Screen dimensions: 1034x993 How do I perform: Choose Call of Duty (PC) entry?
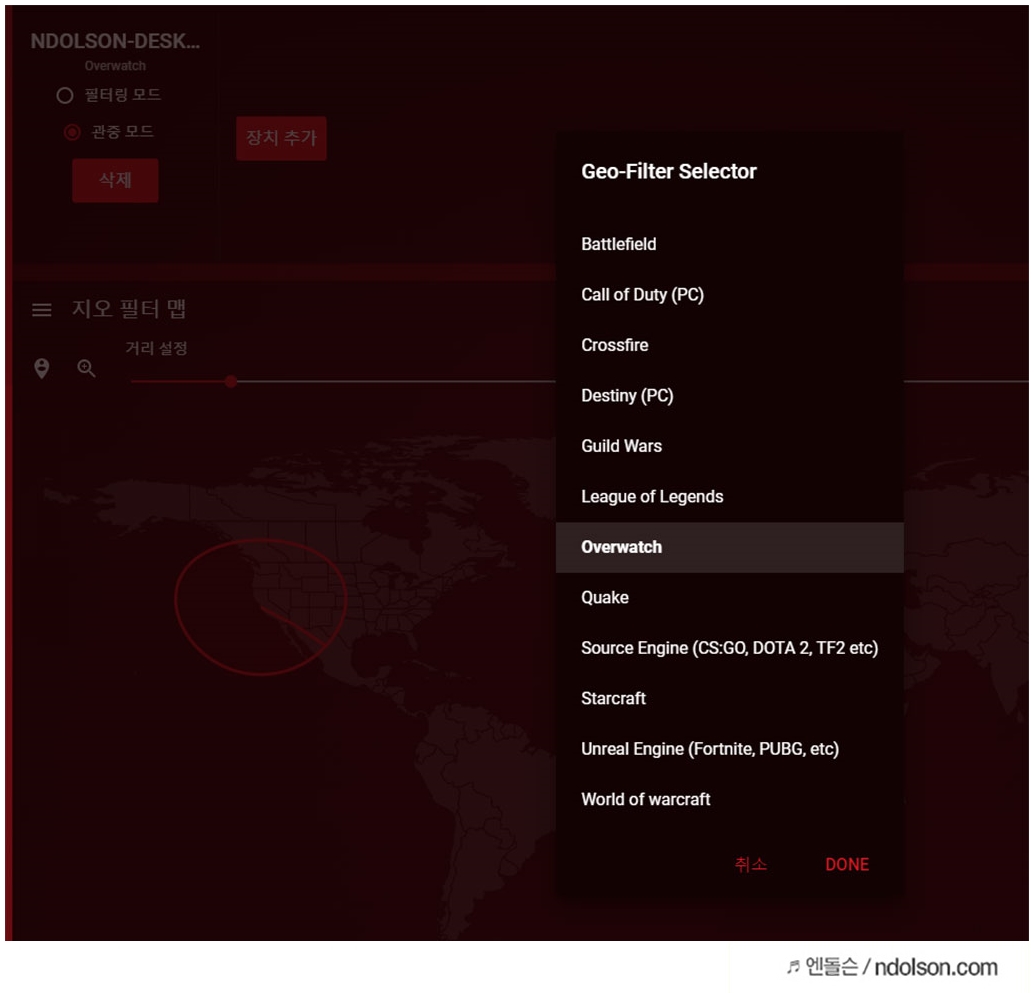pos(729,295)
